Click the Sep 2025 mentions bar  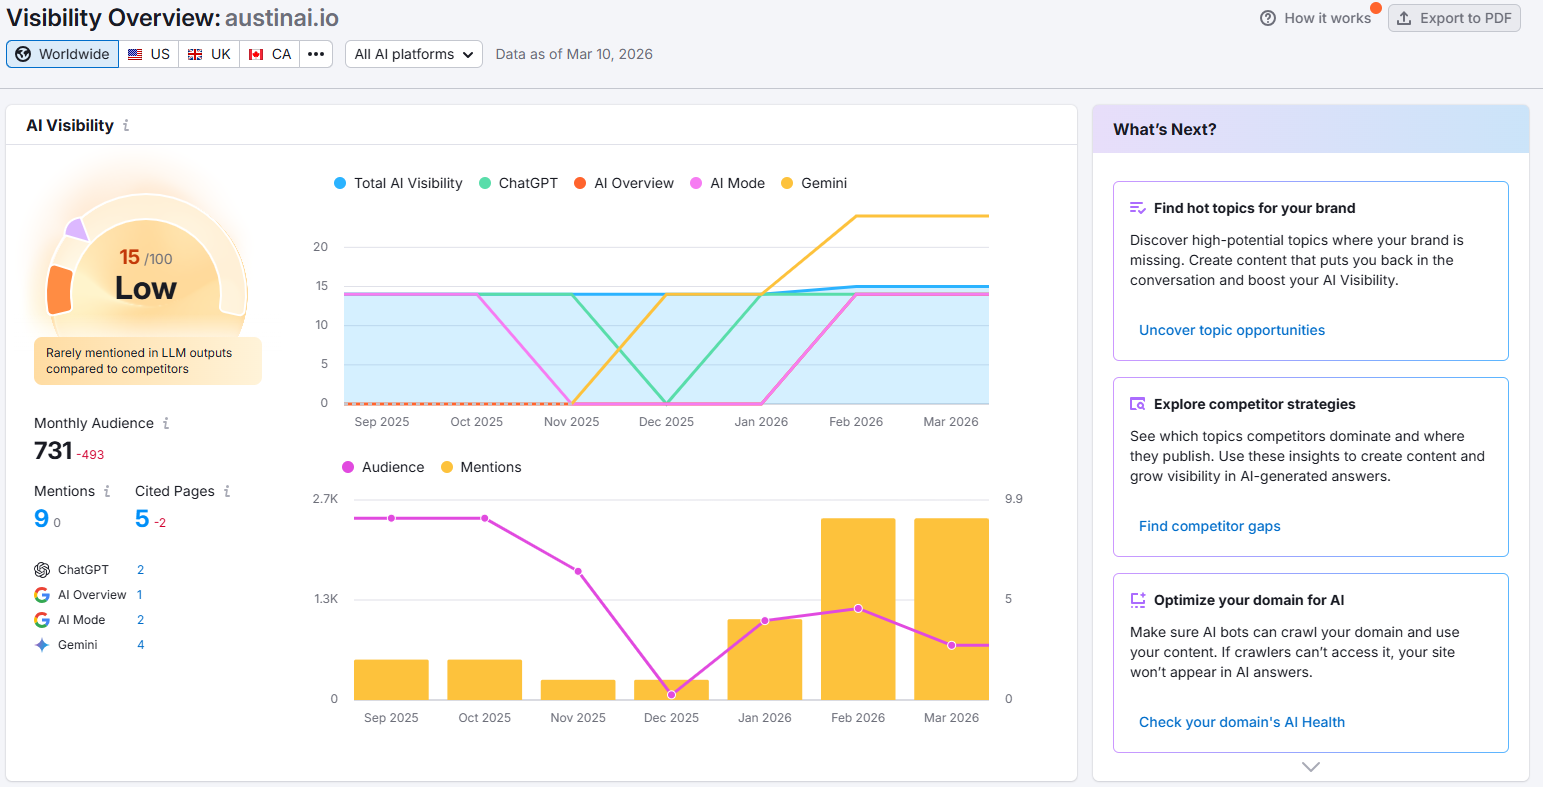[x=391, y=680]
